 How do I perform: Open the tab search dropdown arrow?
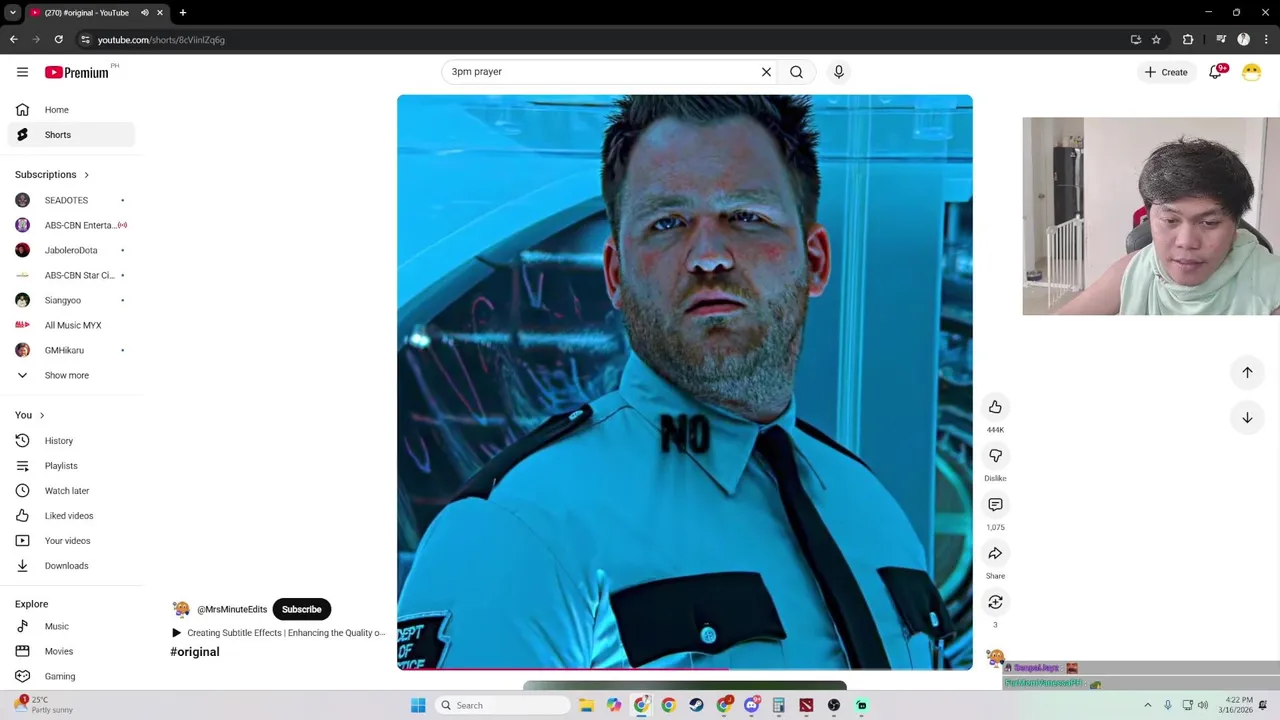tap(12, 13)
